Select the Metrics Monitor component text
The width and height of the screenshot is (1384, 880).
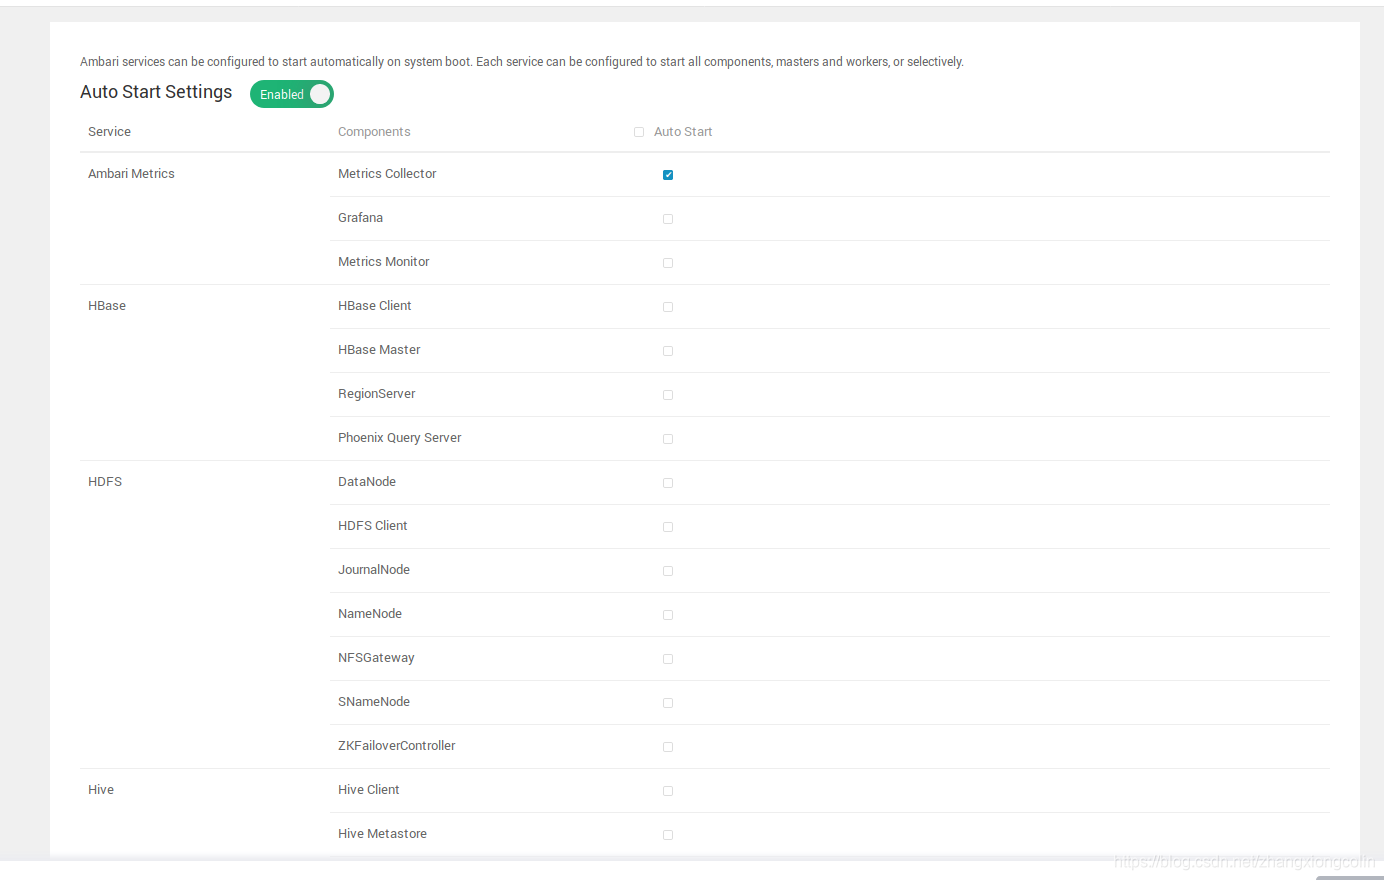[x=384, y=262]
